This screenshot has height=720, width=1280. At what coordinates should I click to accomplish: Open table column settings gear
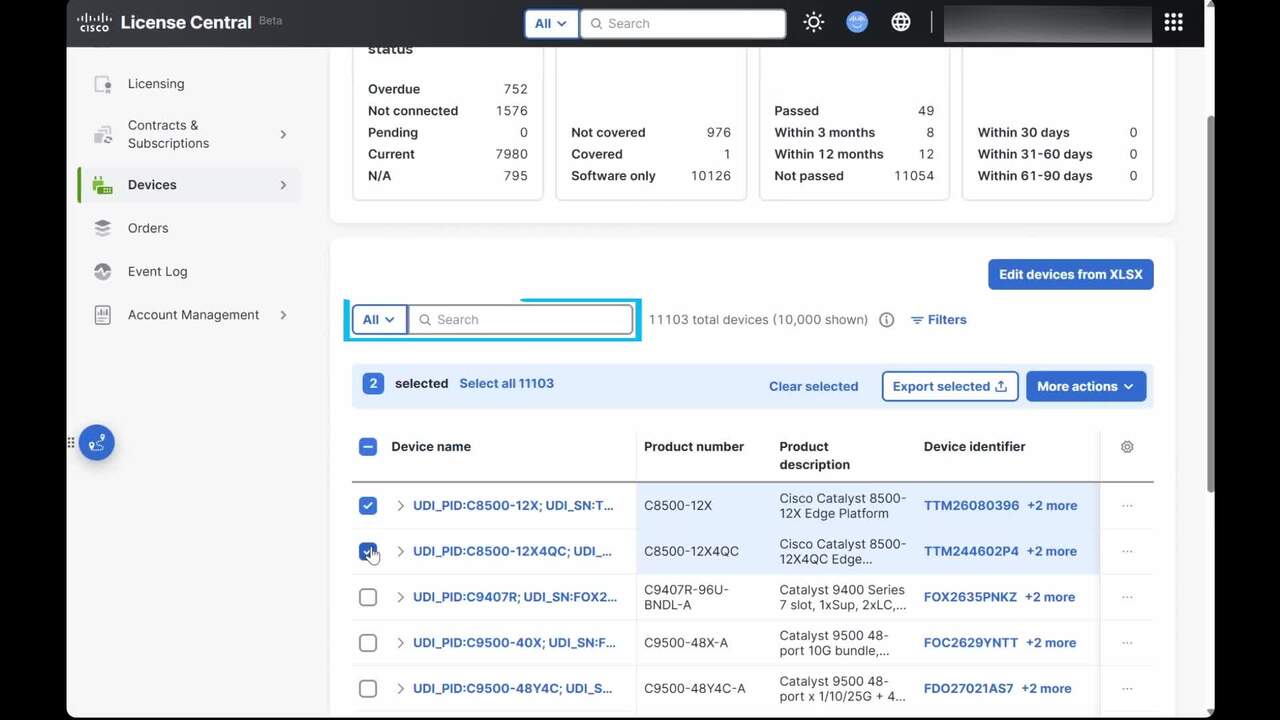[x=1127, y=447]
